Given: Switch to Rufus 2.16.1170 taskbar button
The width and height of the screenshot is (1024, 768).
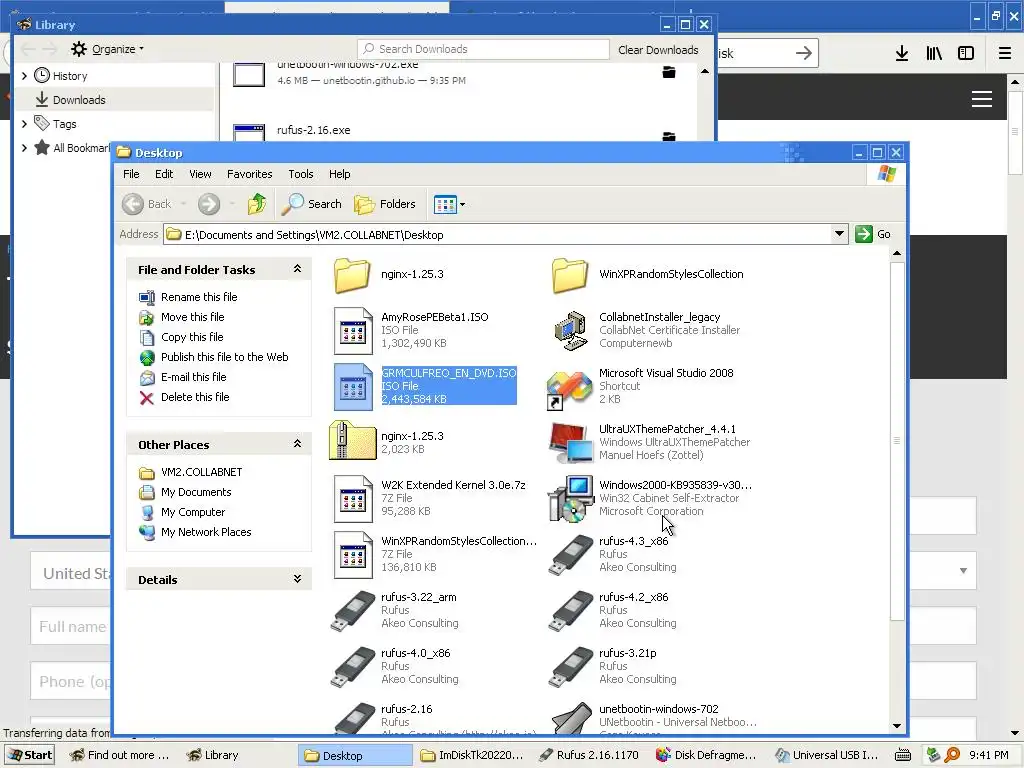Looking at the screenshot, I should tap(588, 755).
